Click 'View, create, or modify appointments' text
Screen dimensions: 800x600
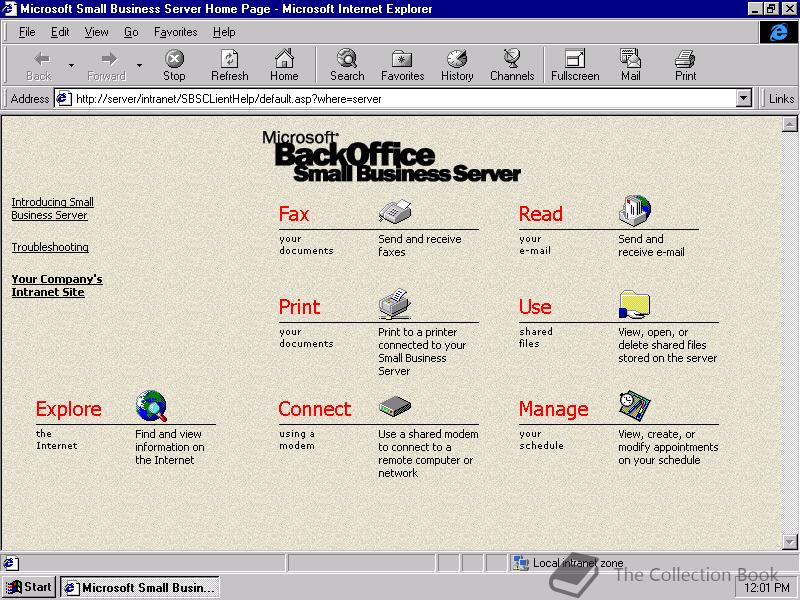point(668,447)
